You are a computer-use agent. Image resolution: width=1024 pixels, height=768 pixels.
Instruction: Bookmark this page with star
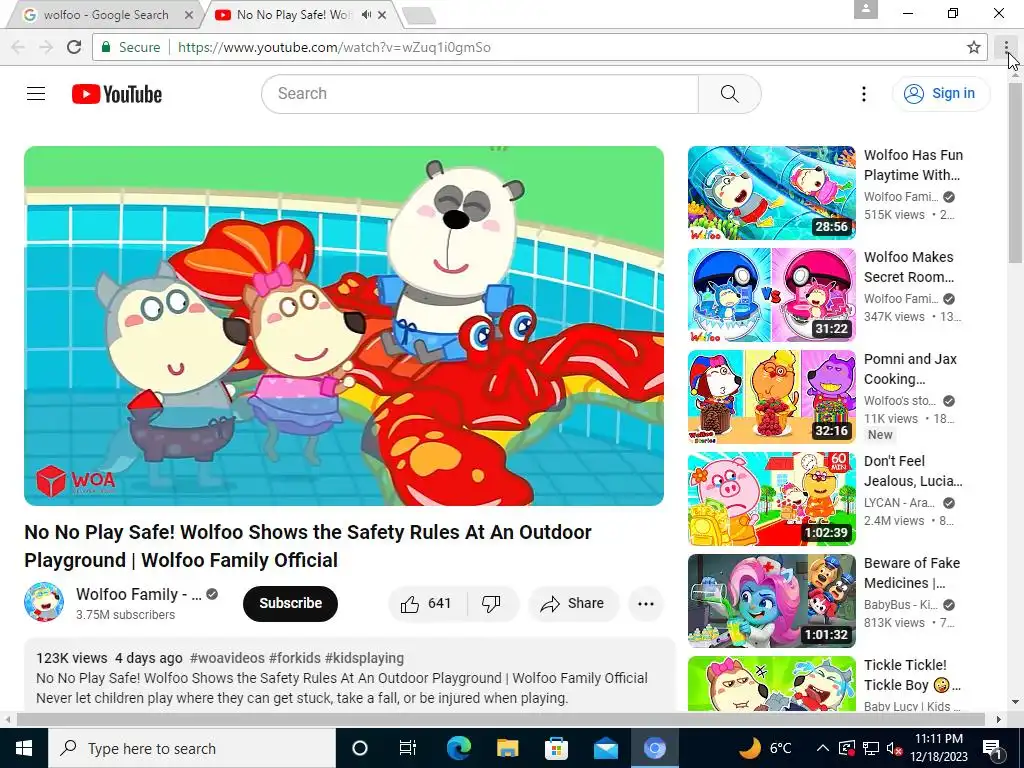point(974,47)
